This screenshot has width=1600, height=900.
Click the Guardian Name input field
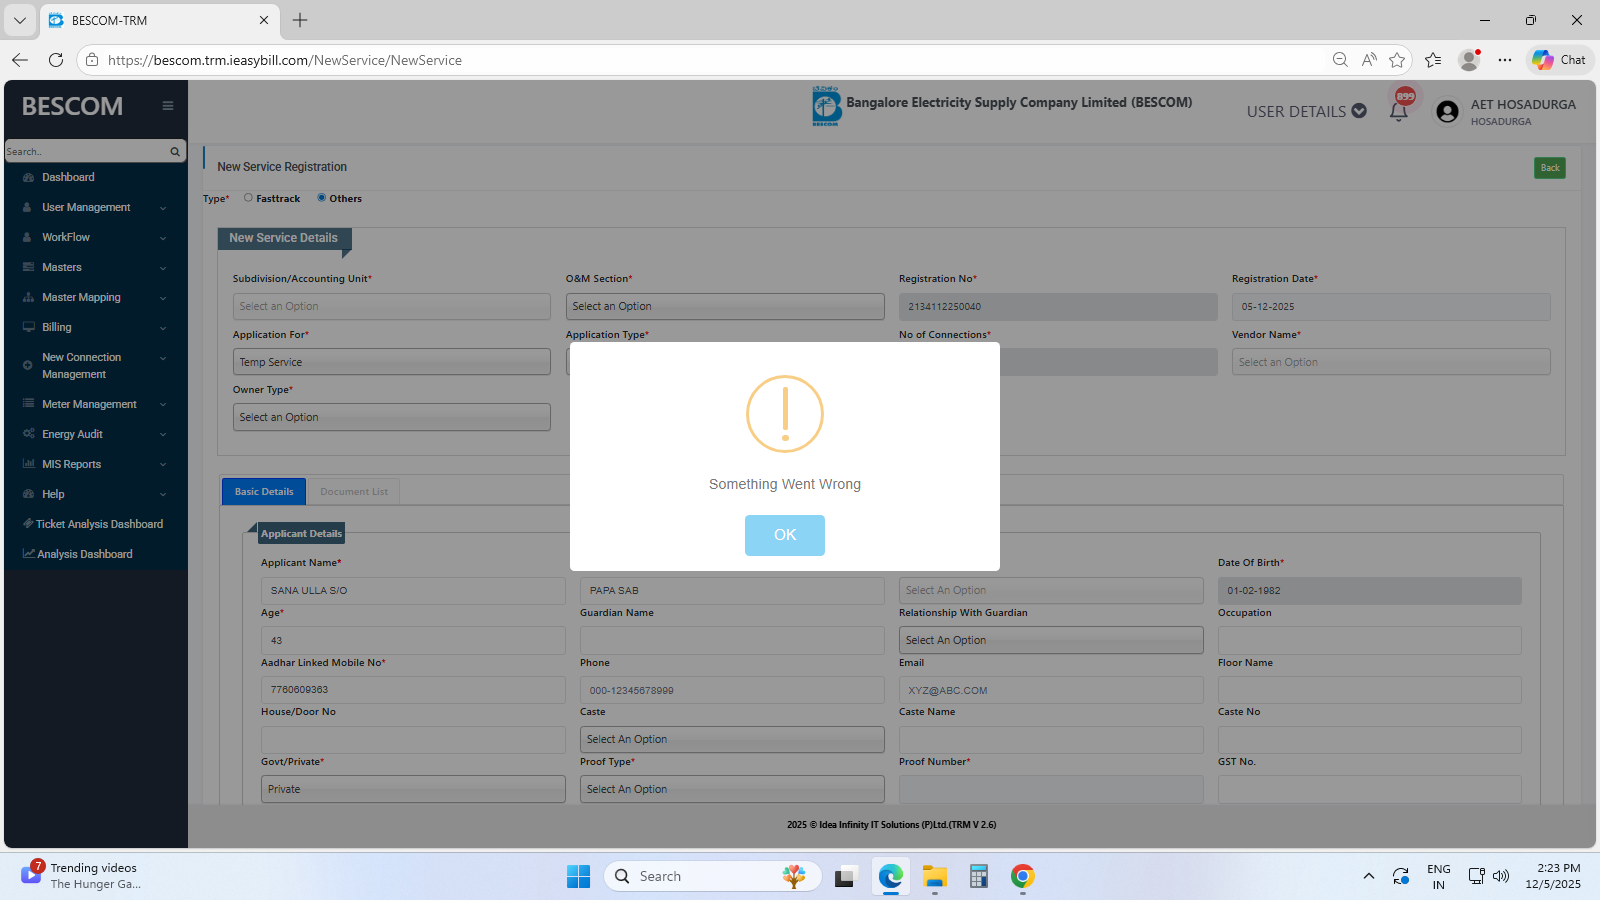[731, 640]
